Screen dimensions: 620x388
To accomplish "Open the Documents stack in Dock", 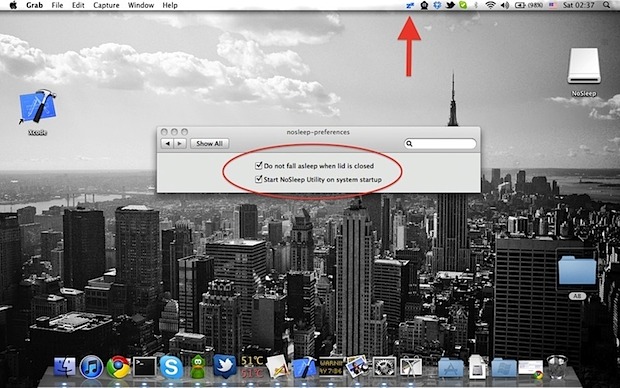I will (x=477, y=367).
